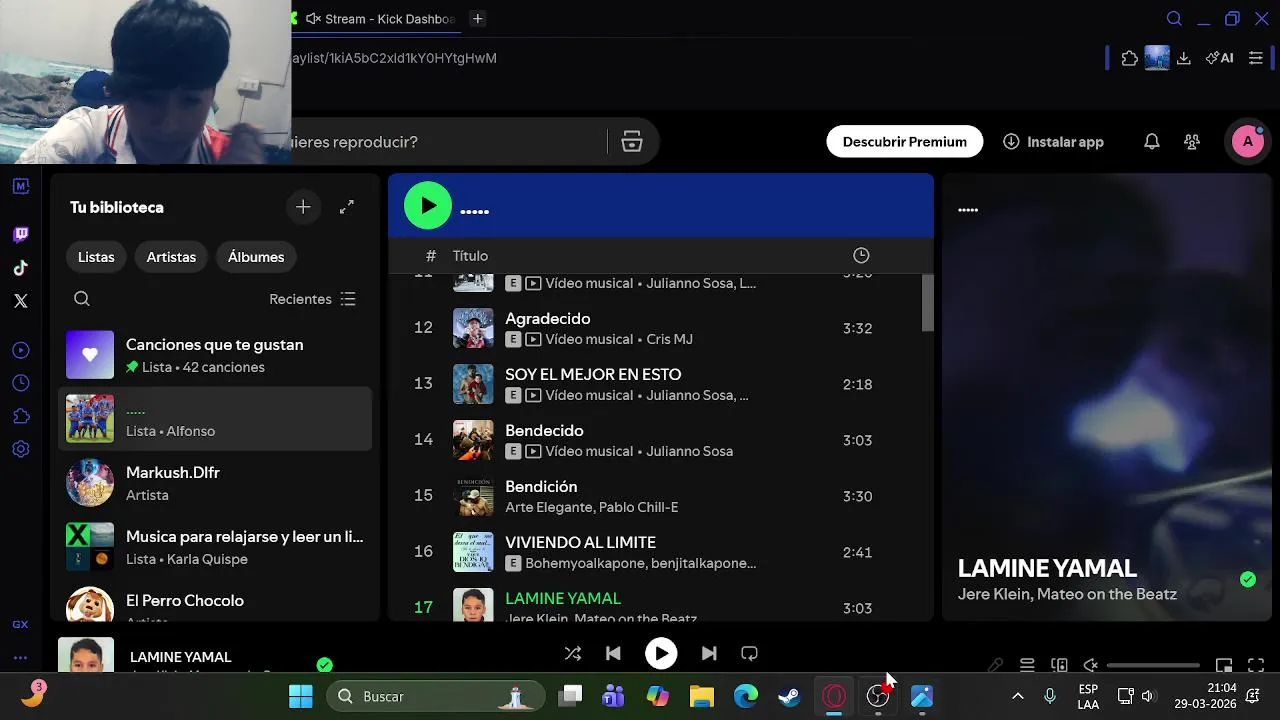
Task: Show hidden system tray icons chevron
Action: [1018, 696]
